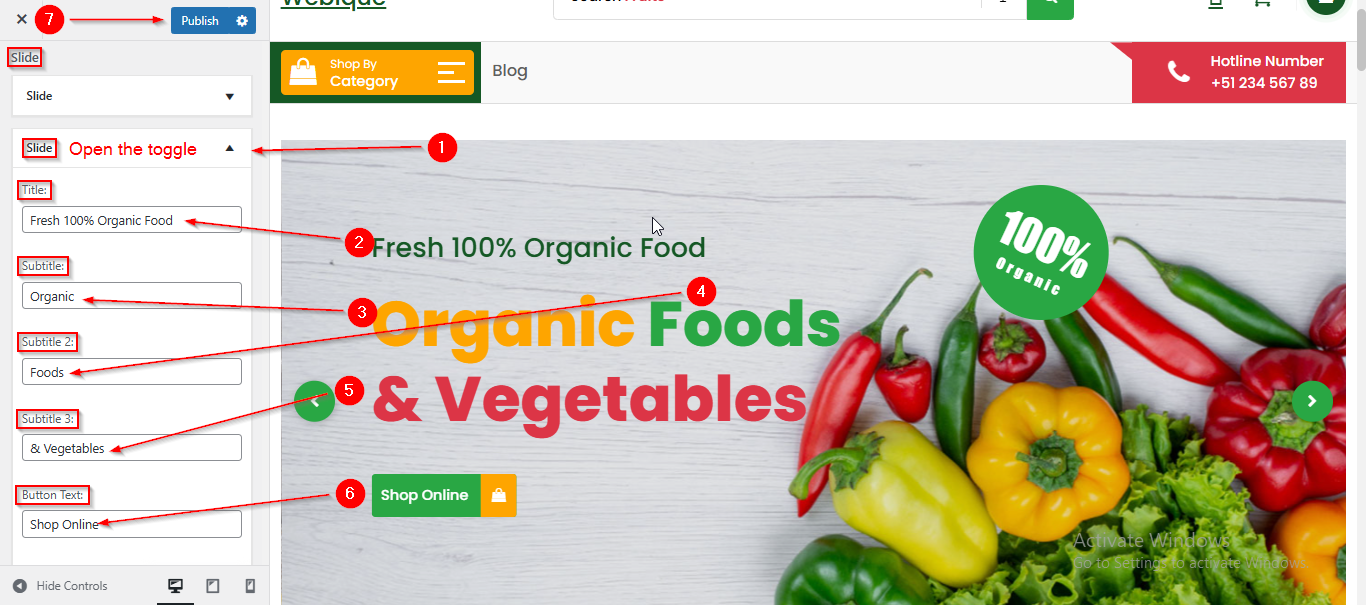Screen dimensions: 1366x605
Task: Go to next slide arrow
Action: point(1312,401)
